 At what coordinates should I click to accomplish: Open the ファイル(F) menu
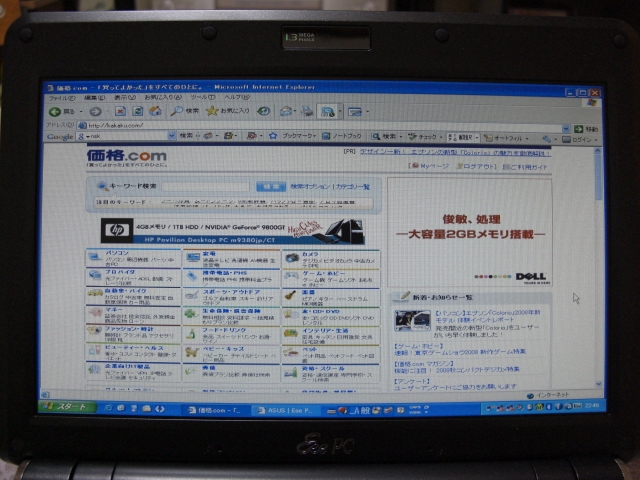point(62,98)
